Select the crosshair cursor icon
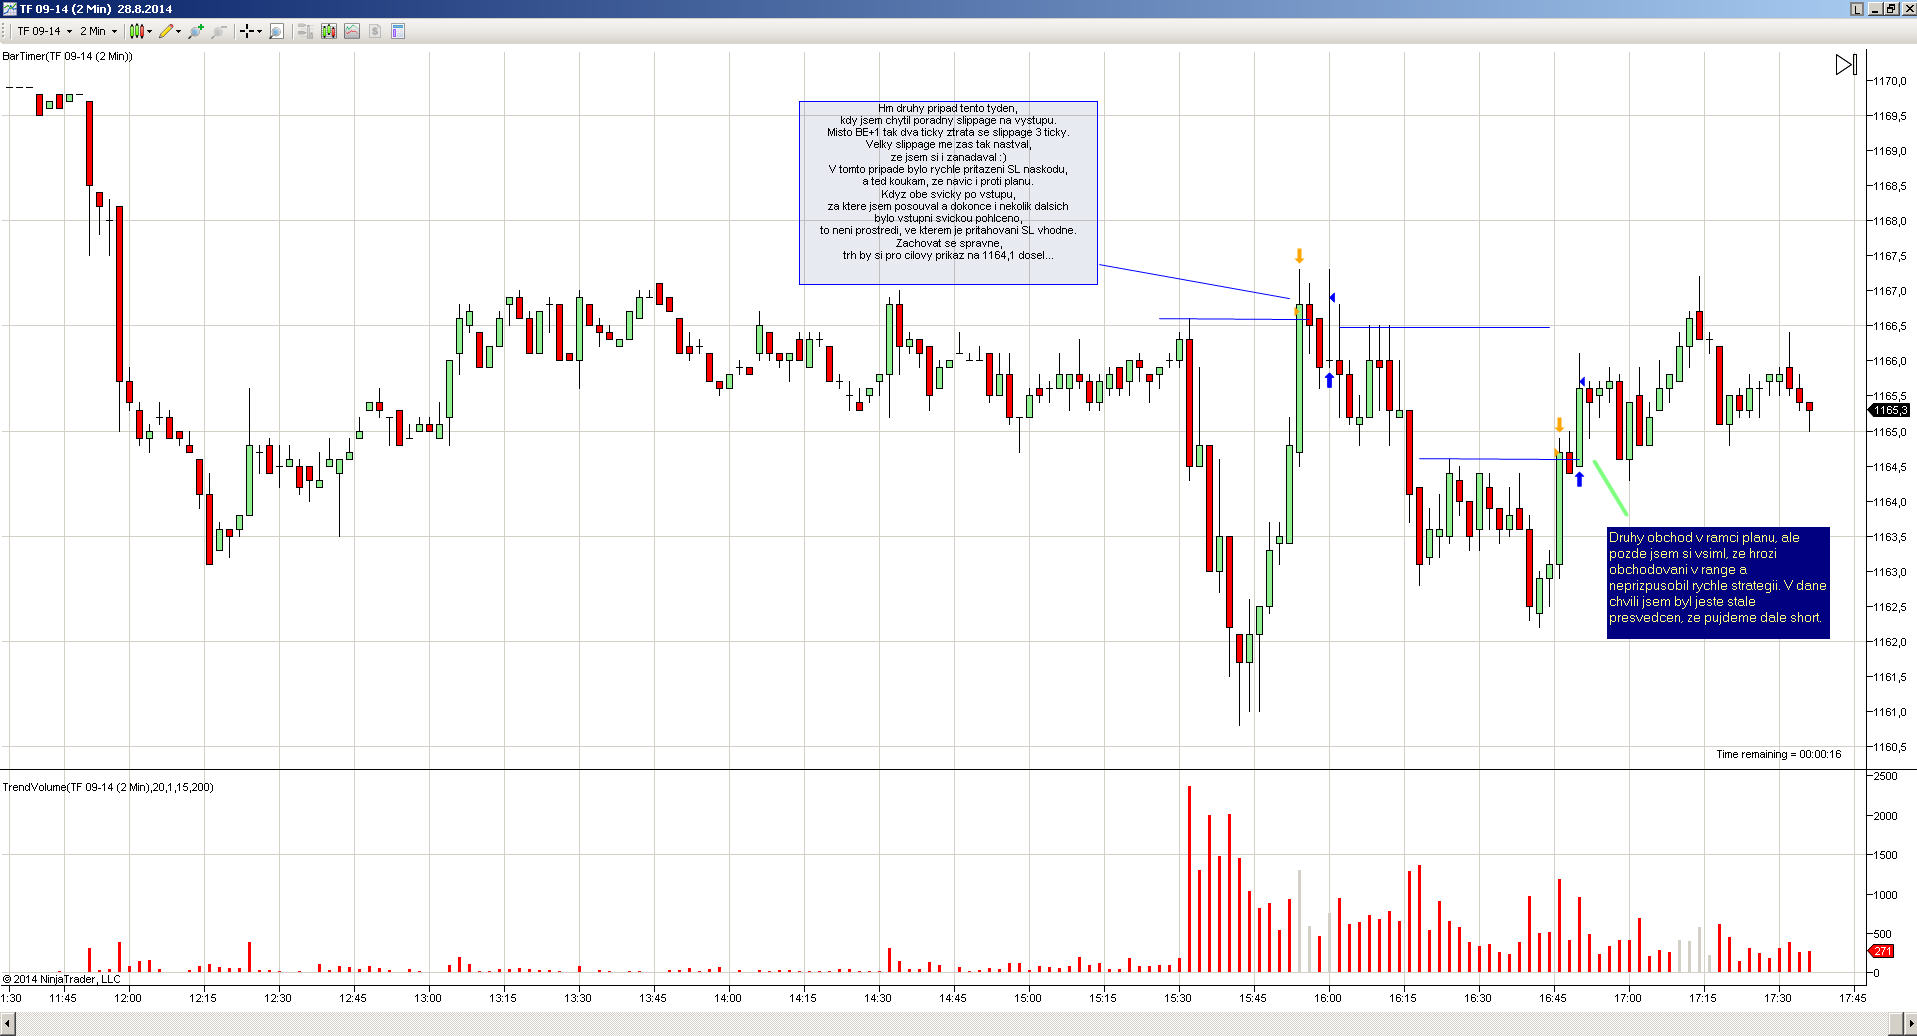The width and height of the screenshot is (1917, 1036). [246, 31]
